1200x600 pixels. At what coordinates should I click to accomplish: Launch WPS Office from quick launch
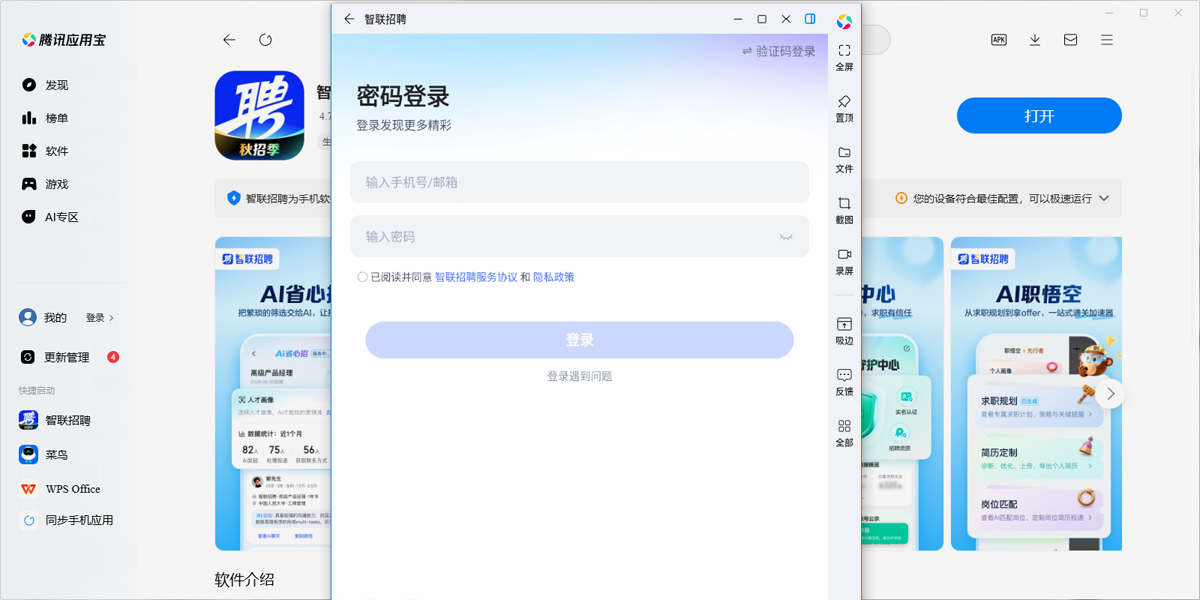pos(60,489)
